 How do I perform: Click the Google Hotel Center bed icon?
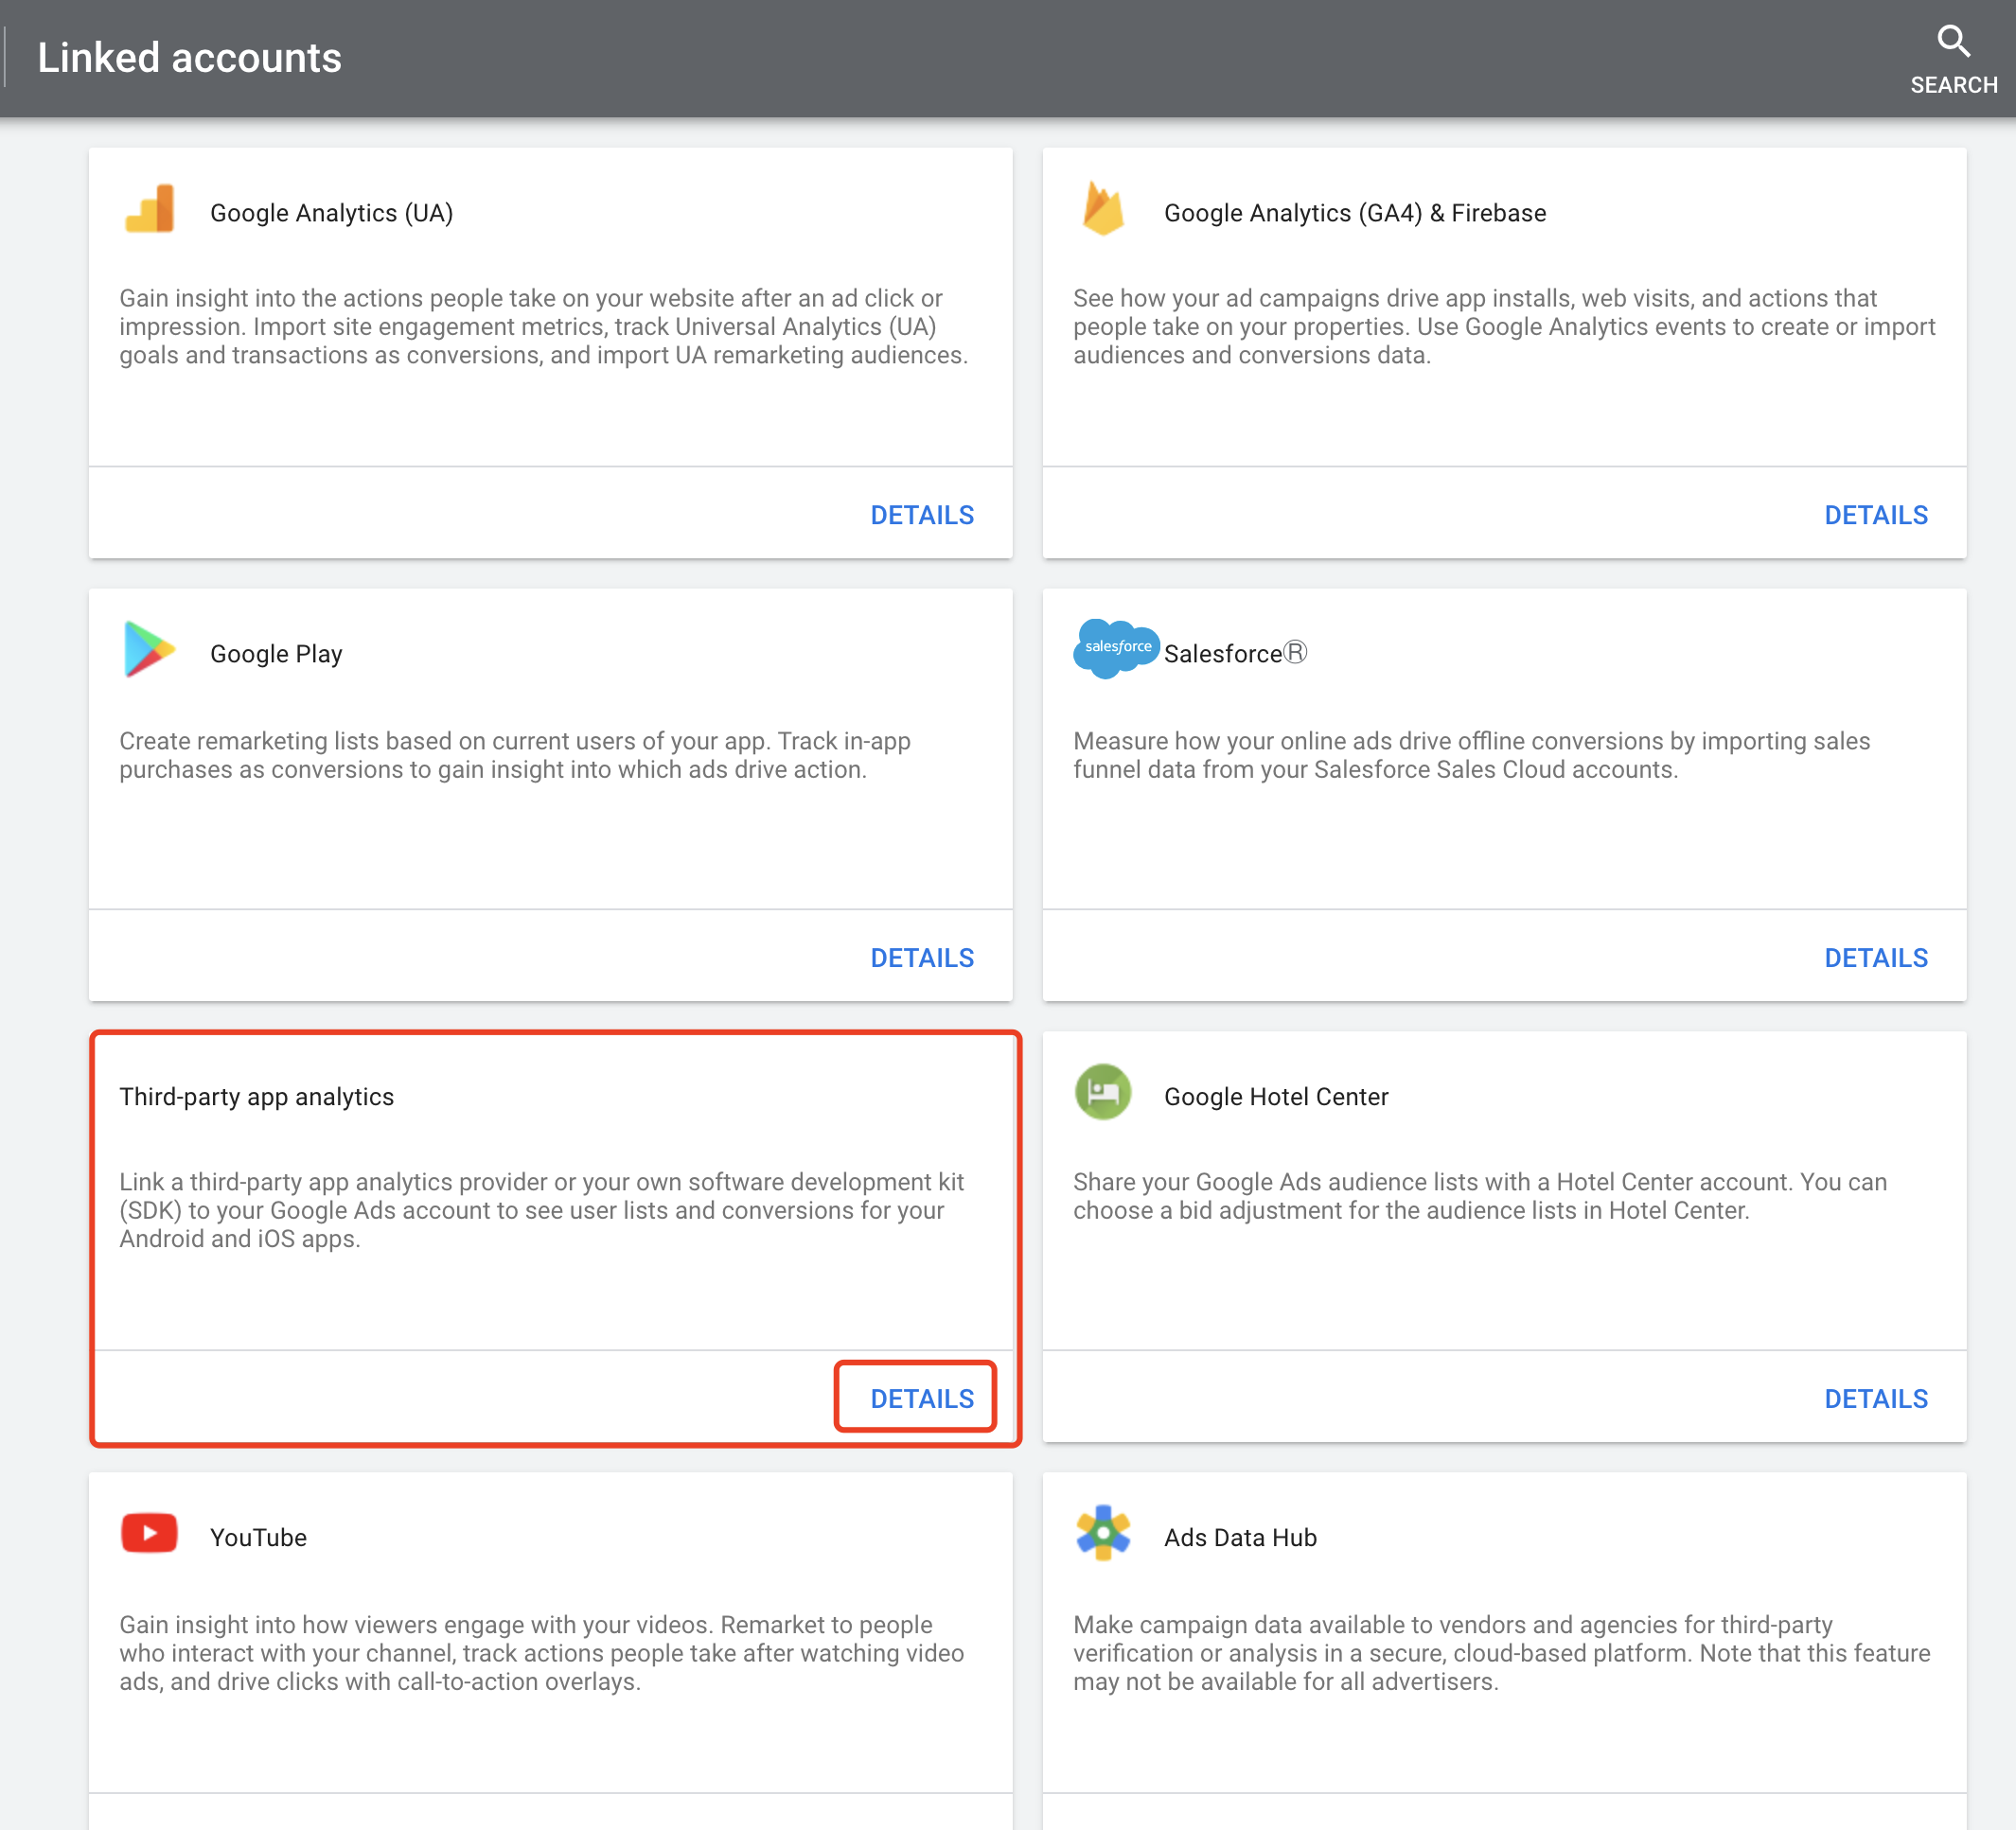(1103, 1092)
